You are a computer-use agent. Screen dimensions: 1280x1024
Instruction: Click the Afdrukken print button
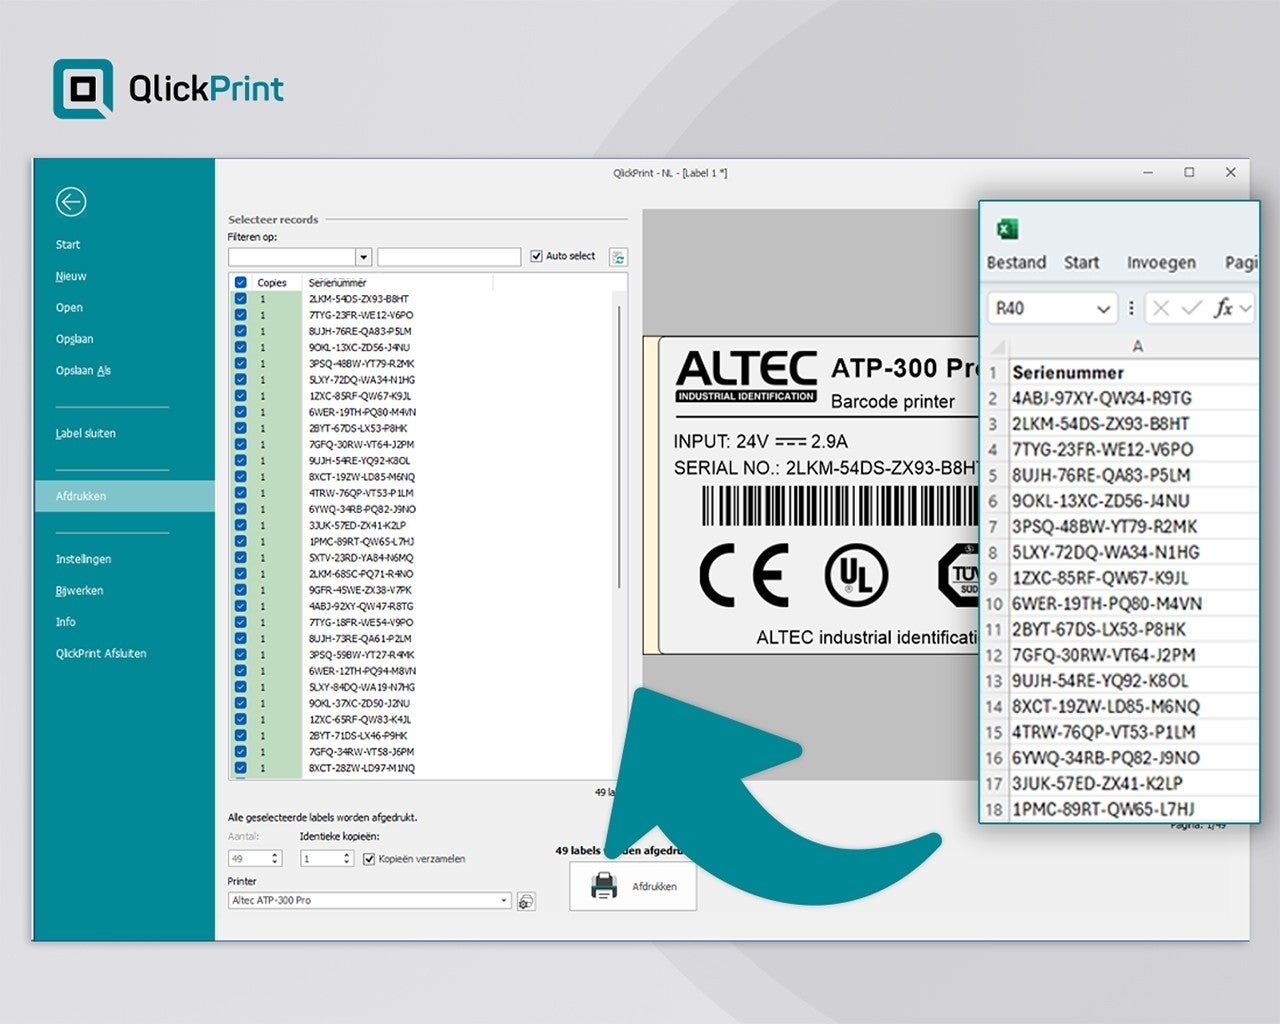point(633,886)
